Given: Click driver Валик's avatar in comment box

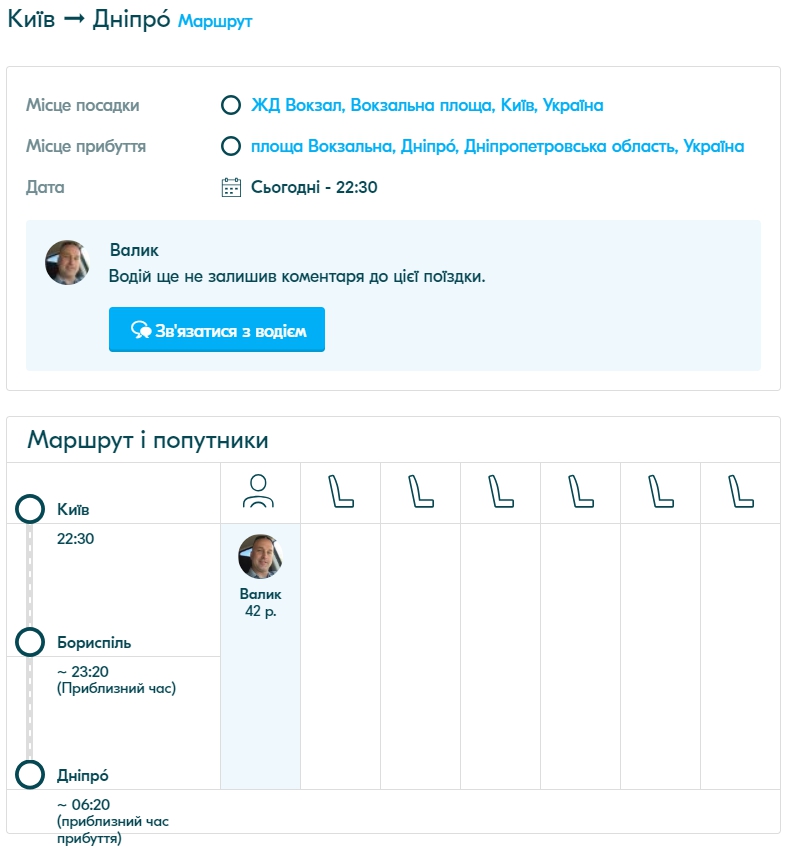Looking at the screenshot, I should tap(67, 262).
